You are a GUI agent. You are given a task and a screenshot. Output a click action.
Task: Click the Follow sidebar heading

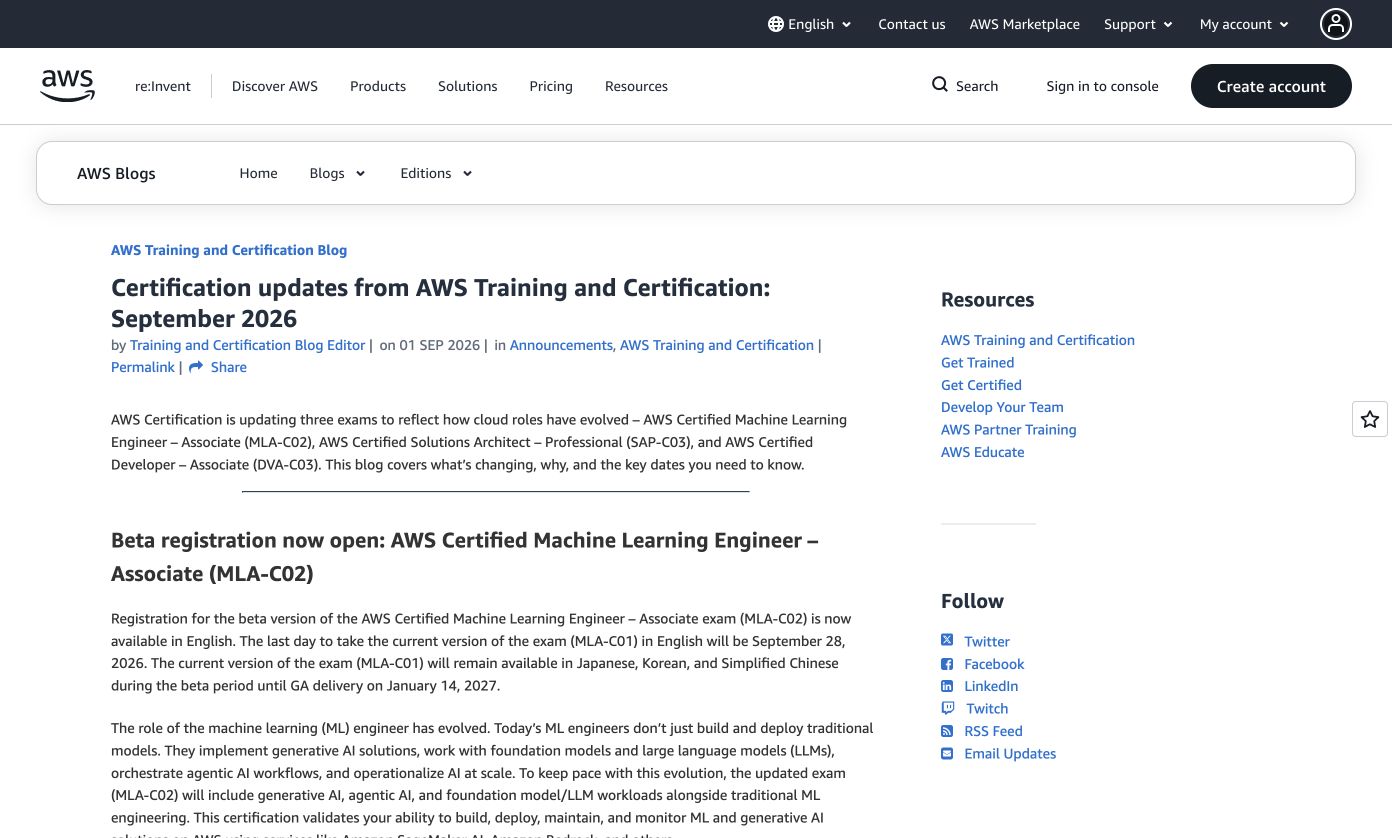pos(972,601)
